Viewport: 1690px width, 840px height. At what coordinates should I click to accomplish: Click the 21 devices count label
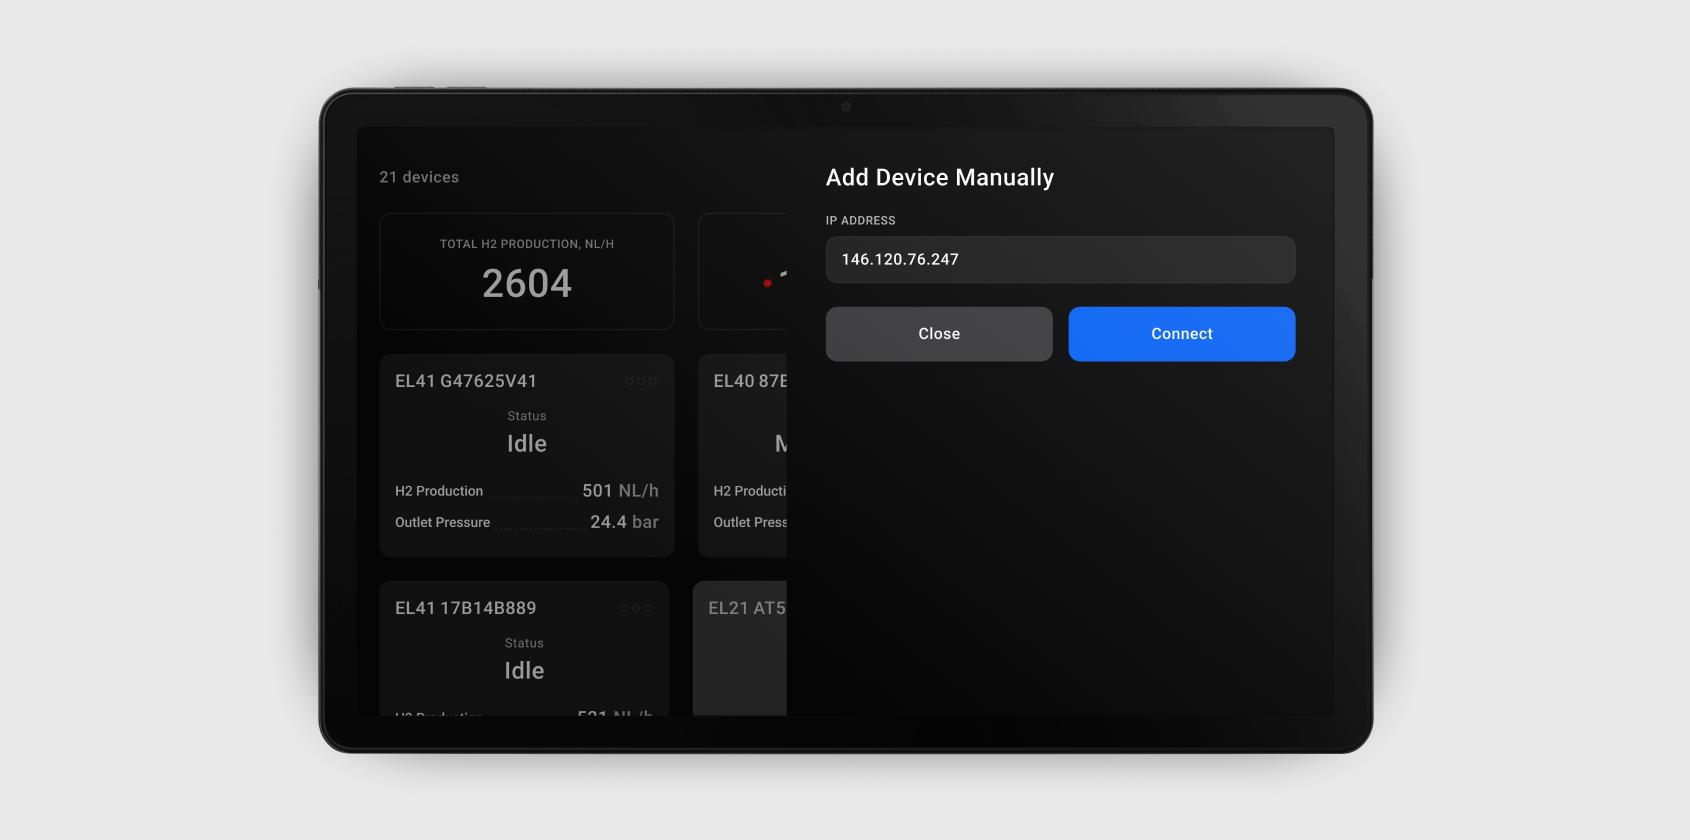[x=419, y=177]
